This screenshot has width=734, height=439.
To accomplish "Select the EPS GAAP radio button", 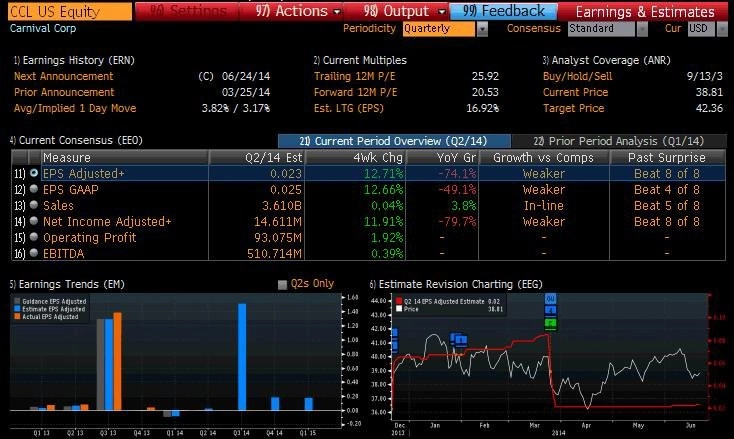I will click(34, 189).
